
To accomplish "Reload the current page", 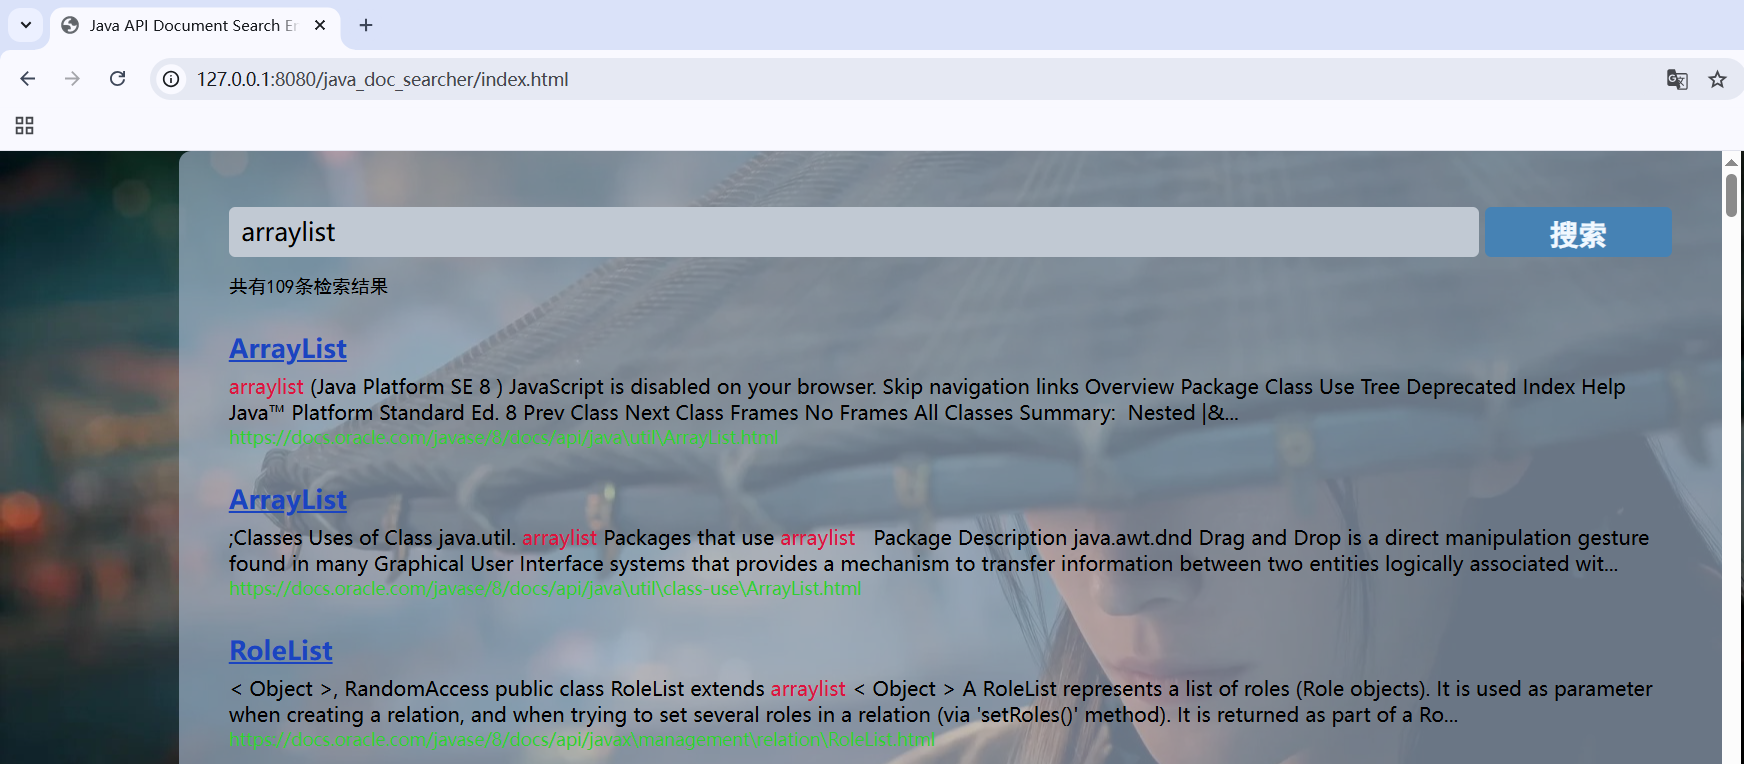I will pos(117,79).
